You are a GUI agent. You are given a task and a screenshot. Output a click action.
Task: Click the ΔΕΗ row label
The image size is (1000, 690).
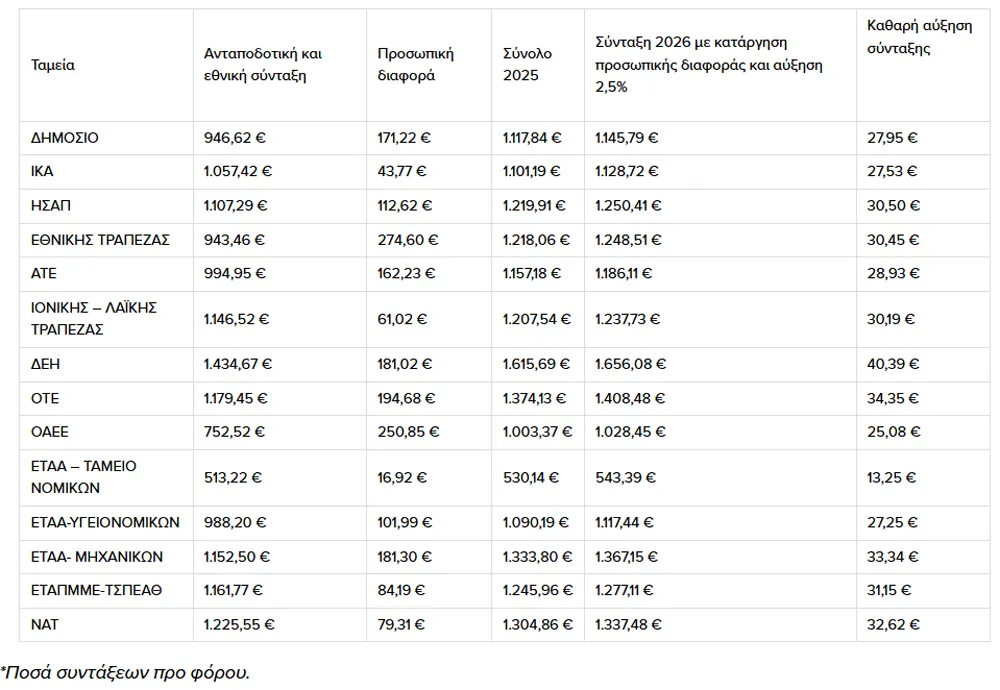coord(45,364)
